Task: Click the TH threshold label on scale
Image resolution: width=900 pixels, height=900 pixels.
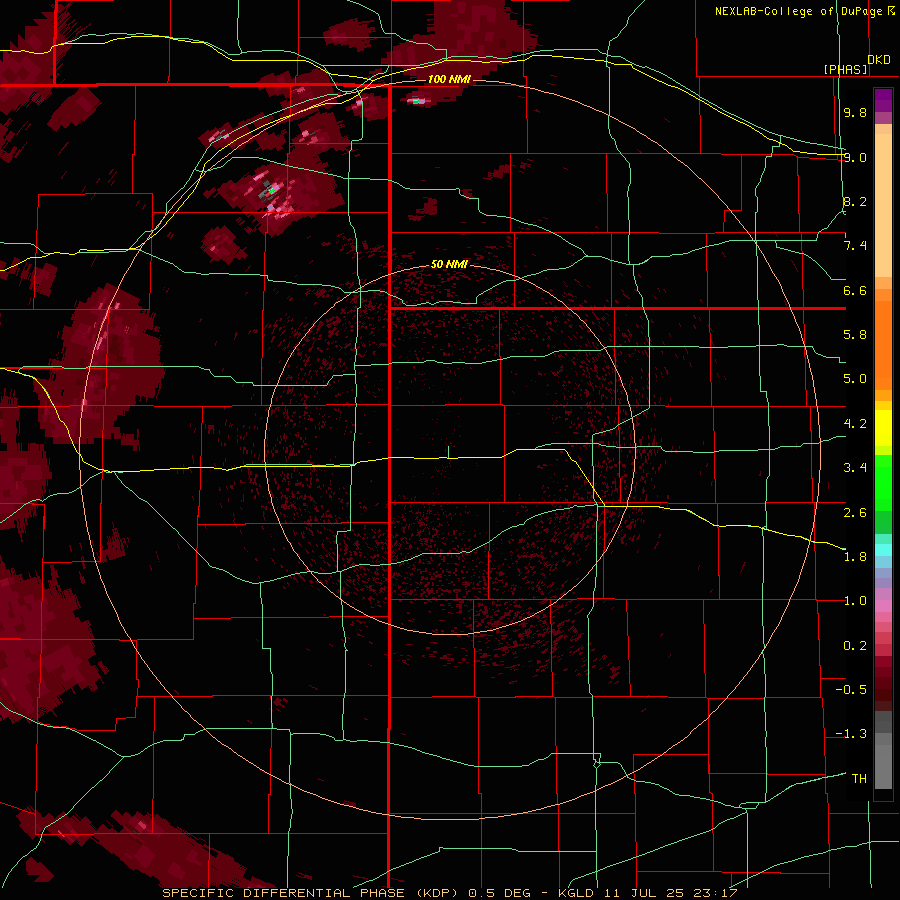Action: click(x=859, y=779)
